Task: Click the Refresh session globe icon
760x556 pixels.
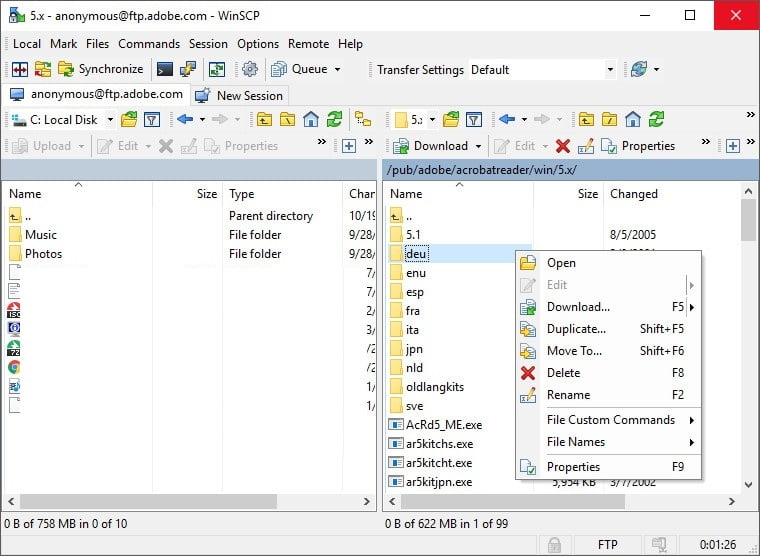Action: point(639,69)
